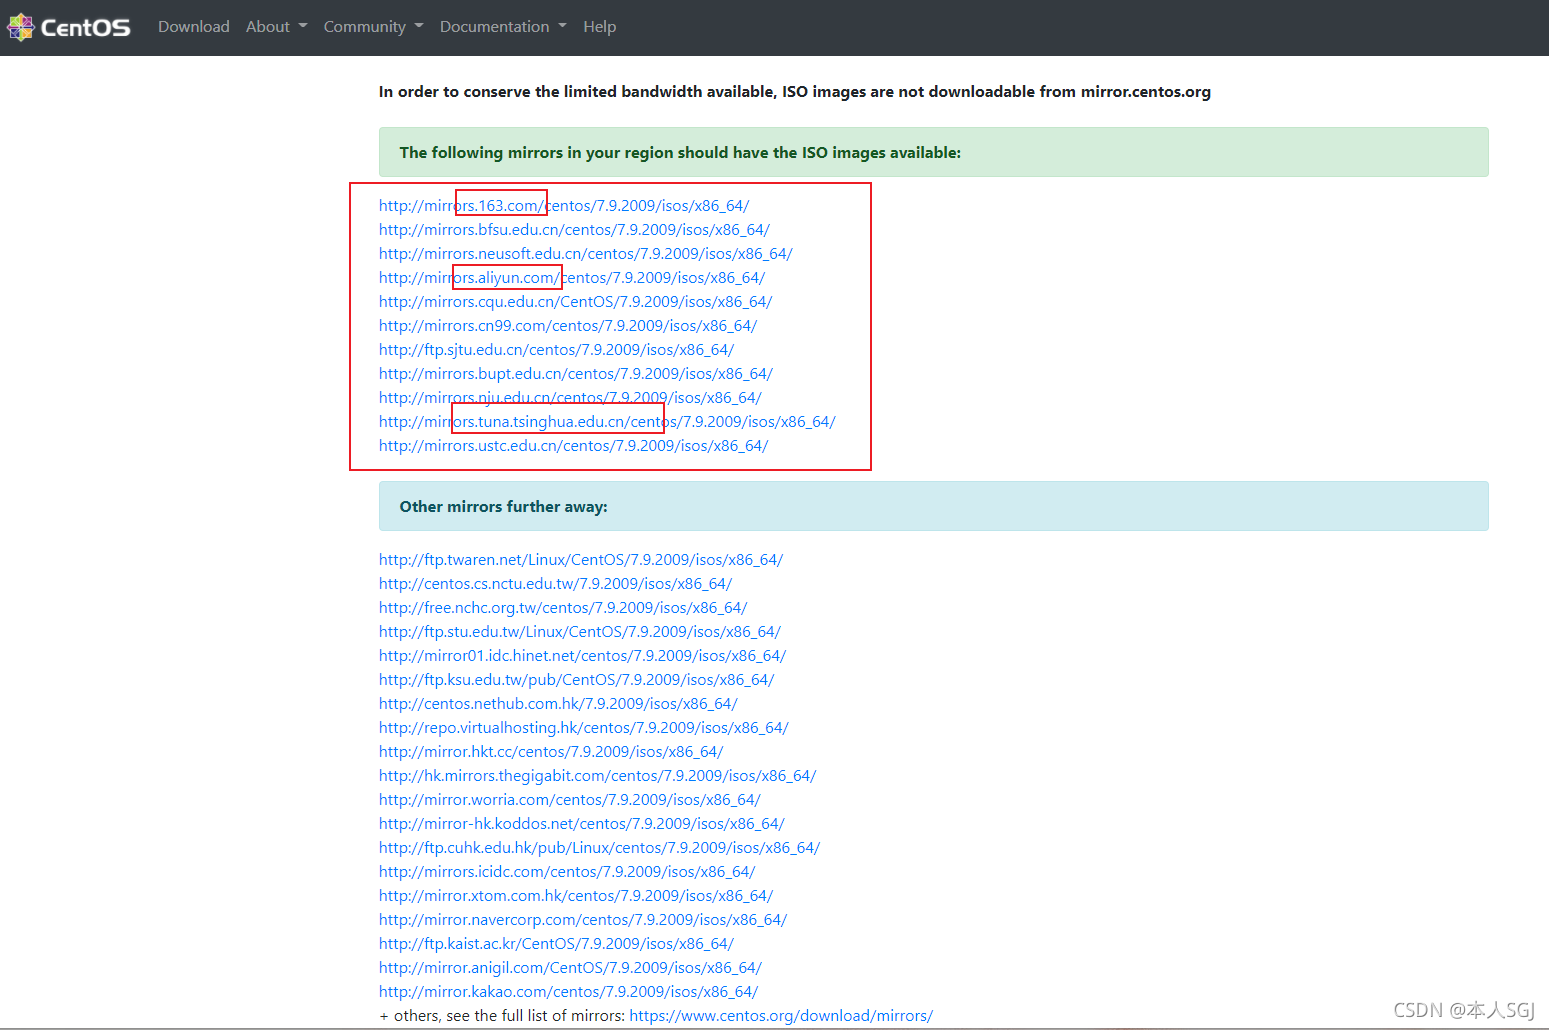The height and width of the screenshot is (1030, 1549).
Task: Open the mirror.kakao.com mirror link
Action: tap(569, 992)
